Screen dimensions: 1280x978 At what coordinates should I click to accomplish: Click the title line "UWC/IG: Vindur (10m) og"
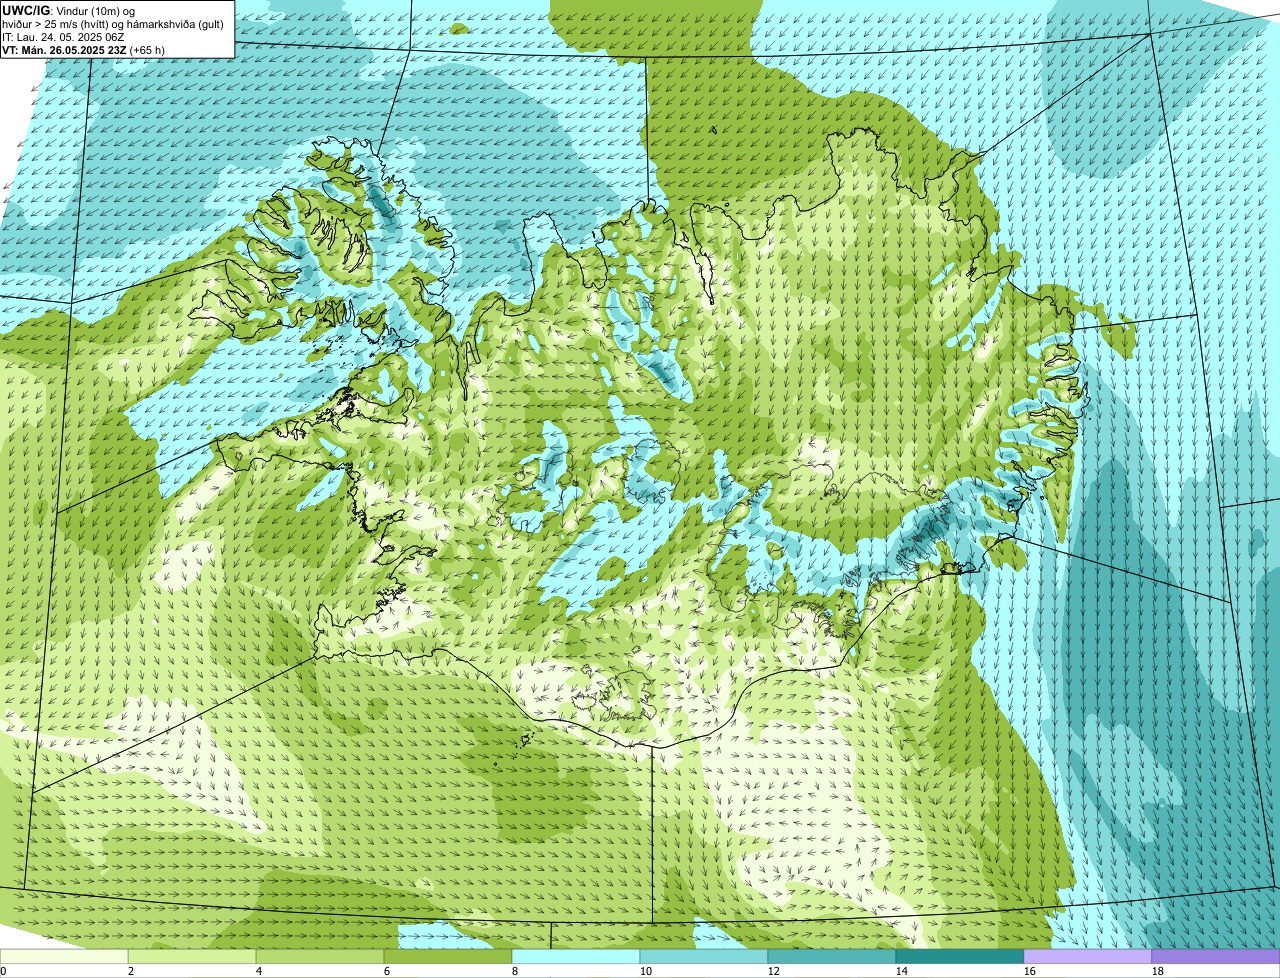point(68,10)
